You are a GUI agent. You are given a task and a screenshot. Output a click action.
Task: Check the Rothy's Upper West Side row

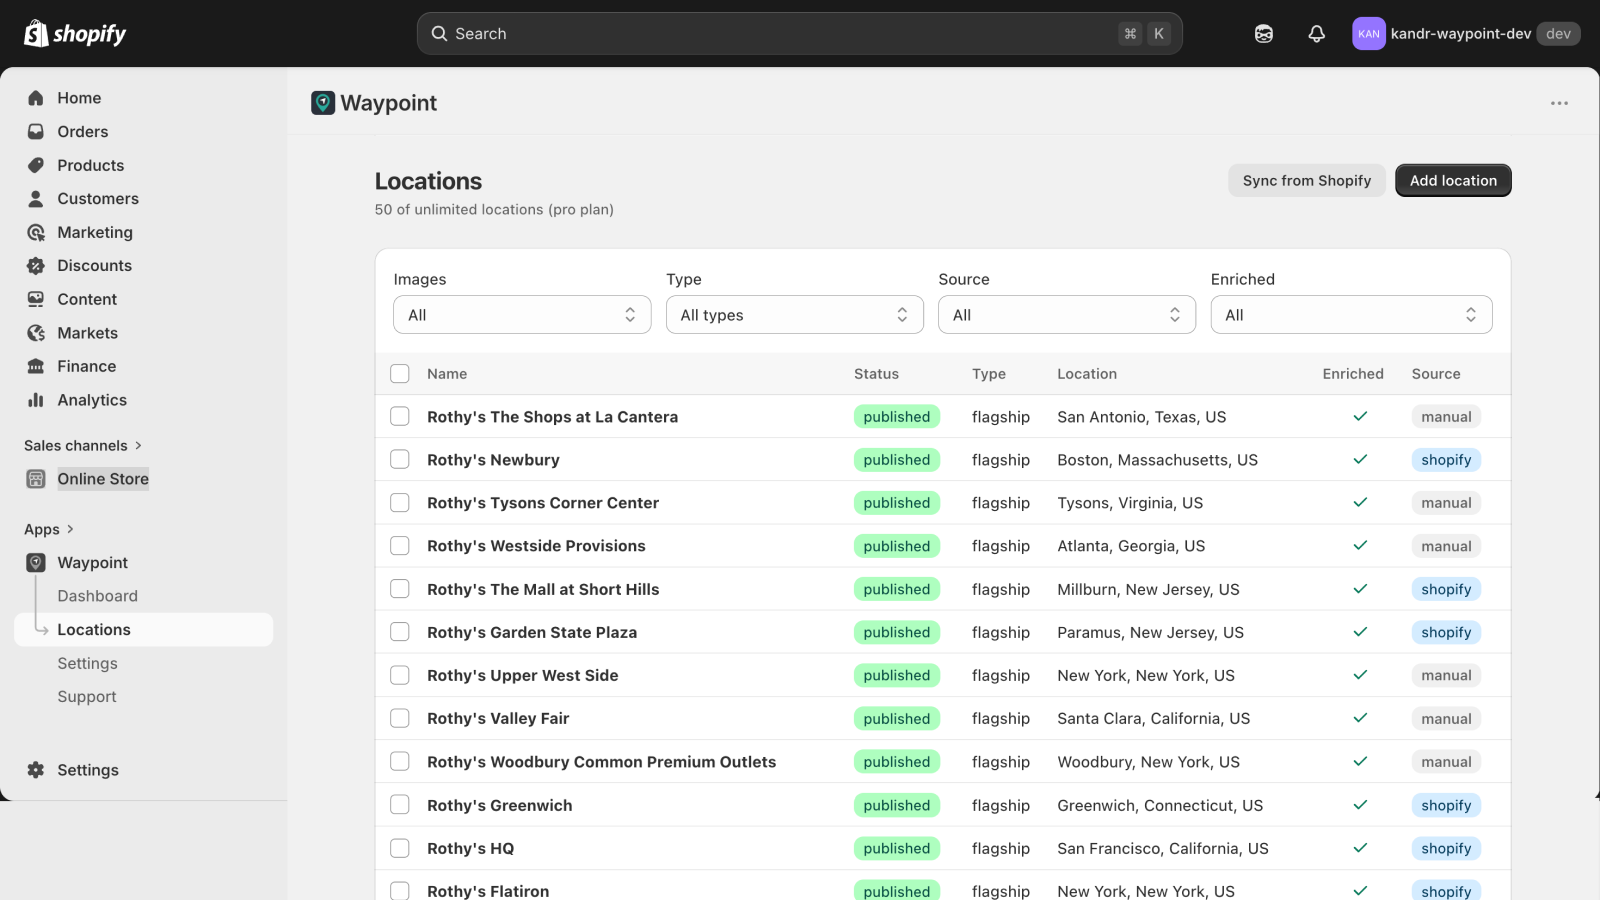click(400, 675)
